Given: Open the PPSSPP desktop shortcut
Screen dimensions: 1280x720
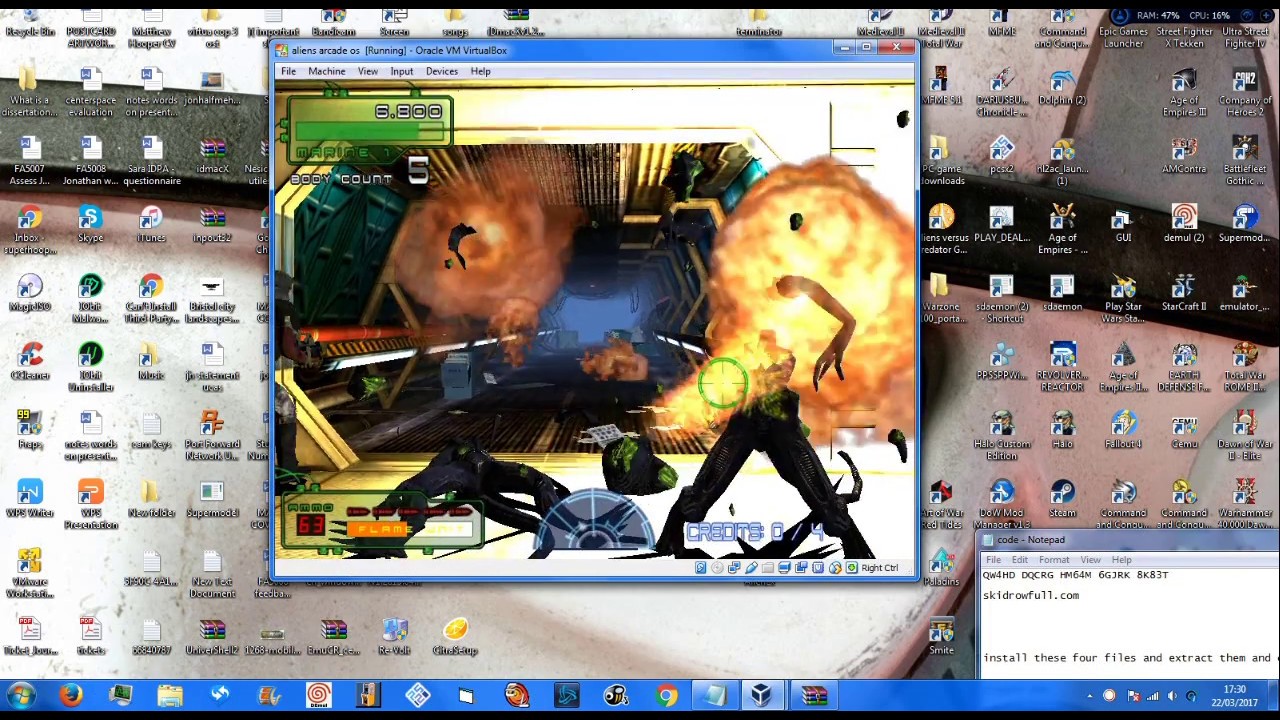Looking at the screenshot, I should [x=1001, y=361].
